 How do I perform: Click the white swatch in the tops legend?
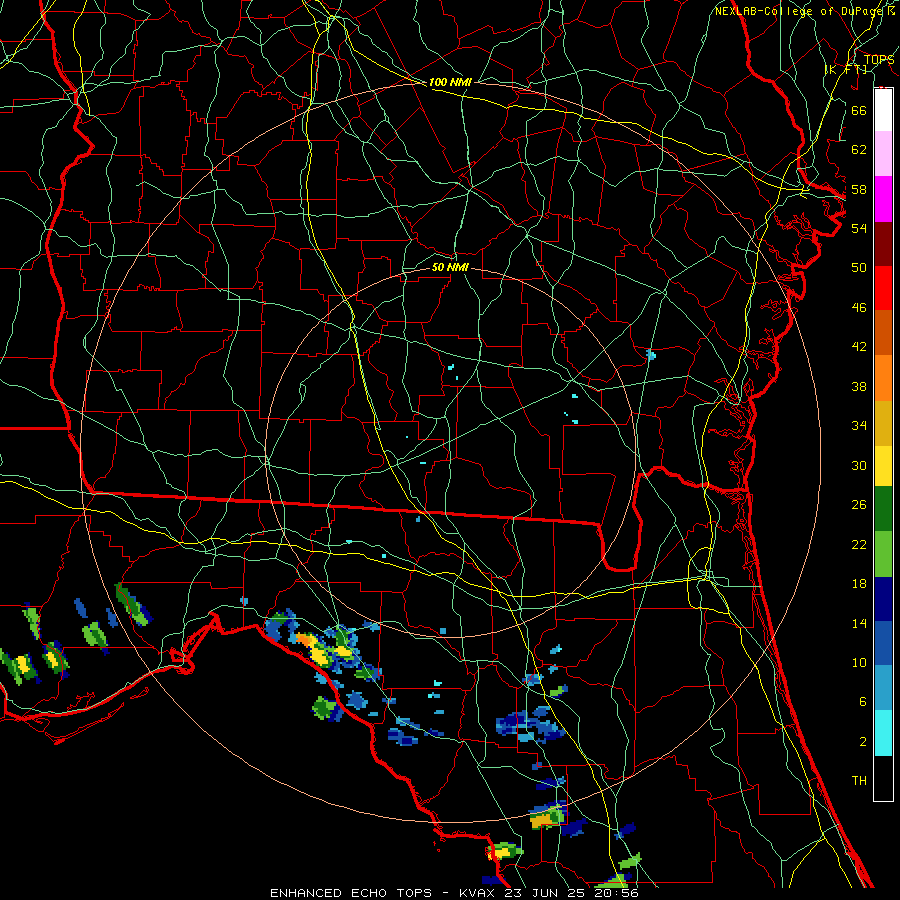point(883,110)
